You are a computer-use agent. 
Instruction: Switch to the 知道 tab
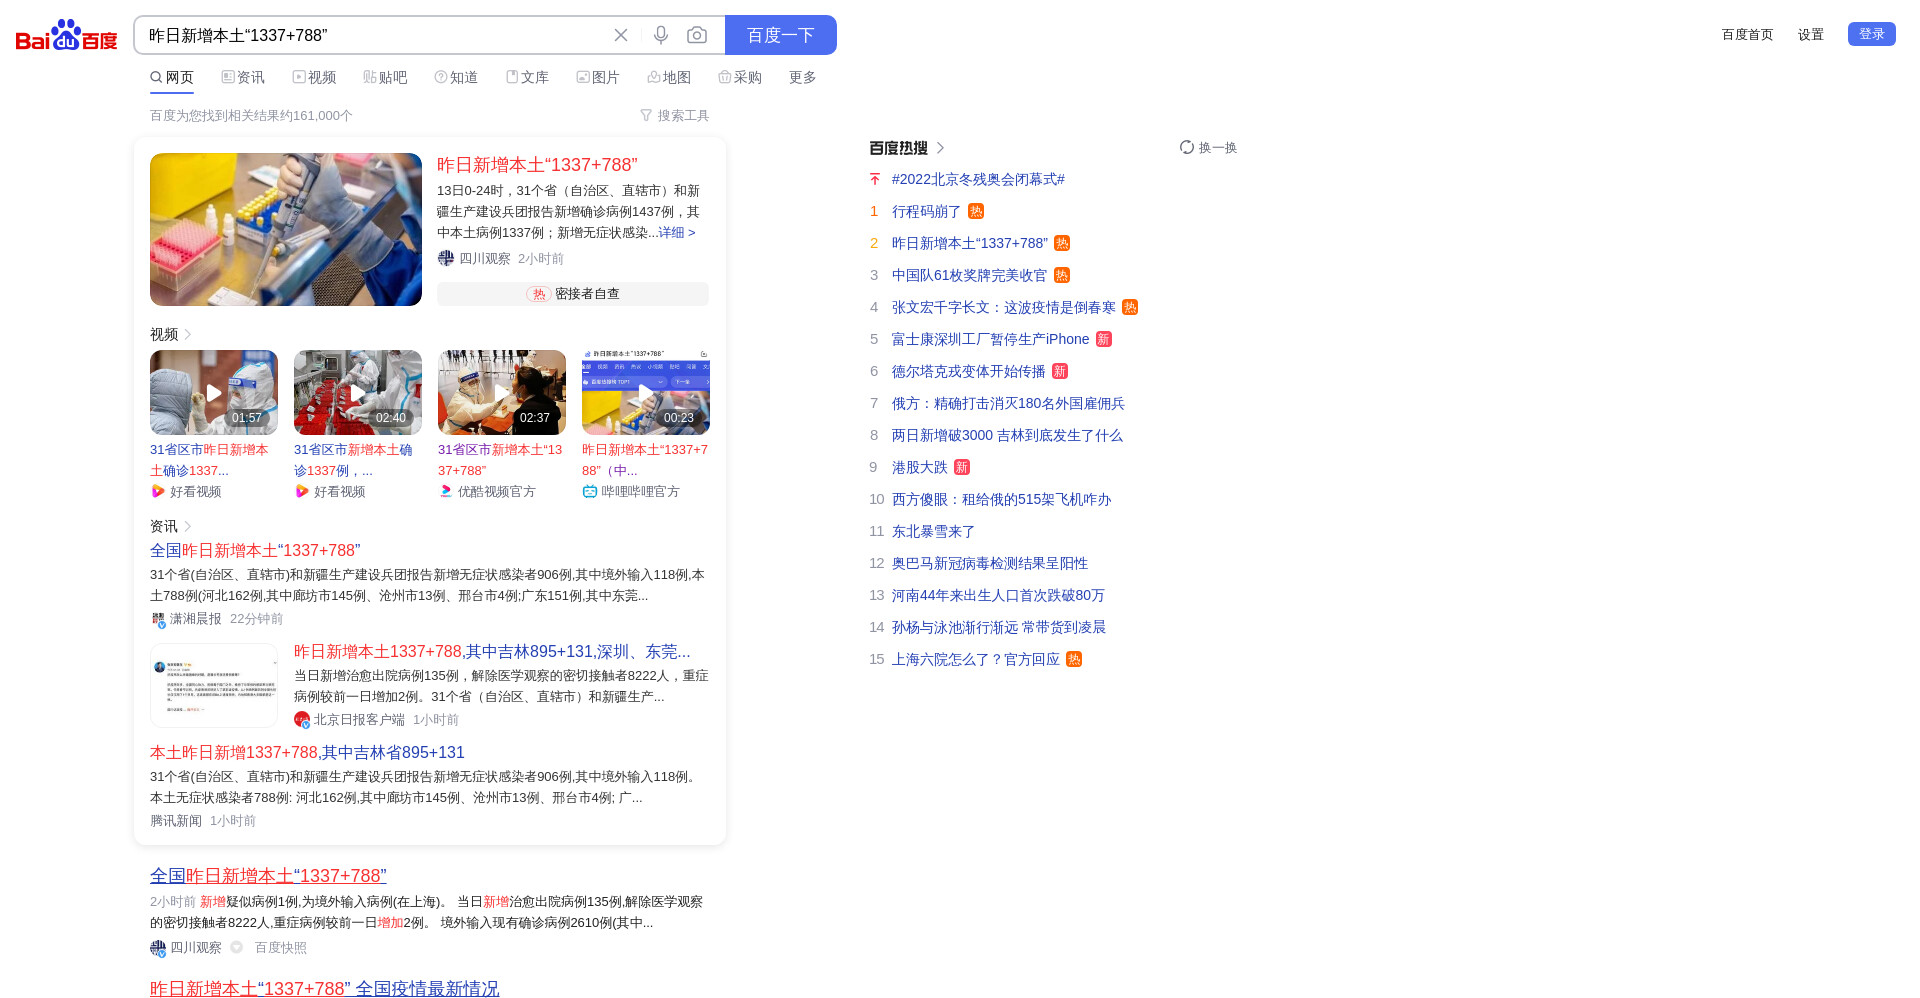pos(456,77)
